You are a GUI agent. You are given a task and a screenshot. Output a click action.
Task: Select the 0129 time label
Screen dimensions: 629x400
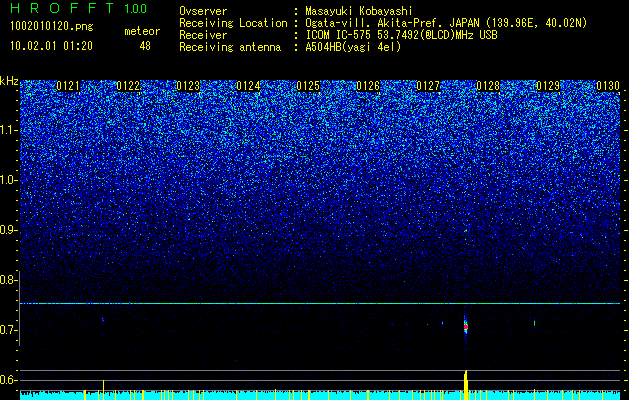coord(548,86)
